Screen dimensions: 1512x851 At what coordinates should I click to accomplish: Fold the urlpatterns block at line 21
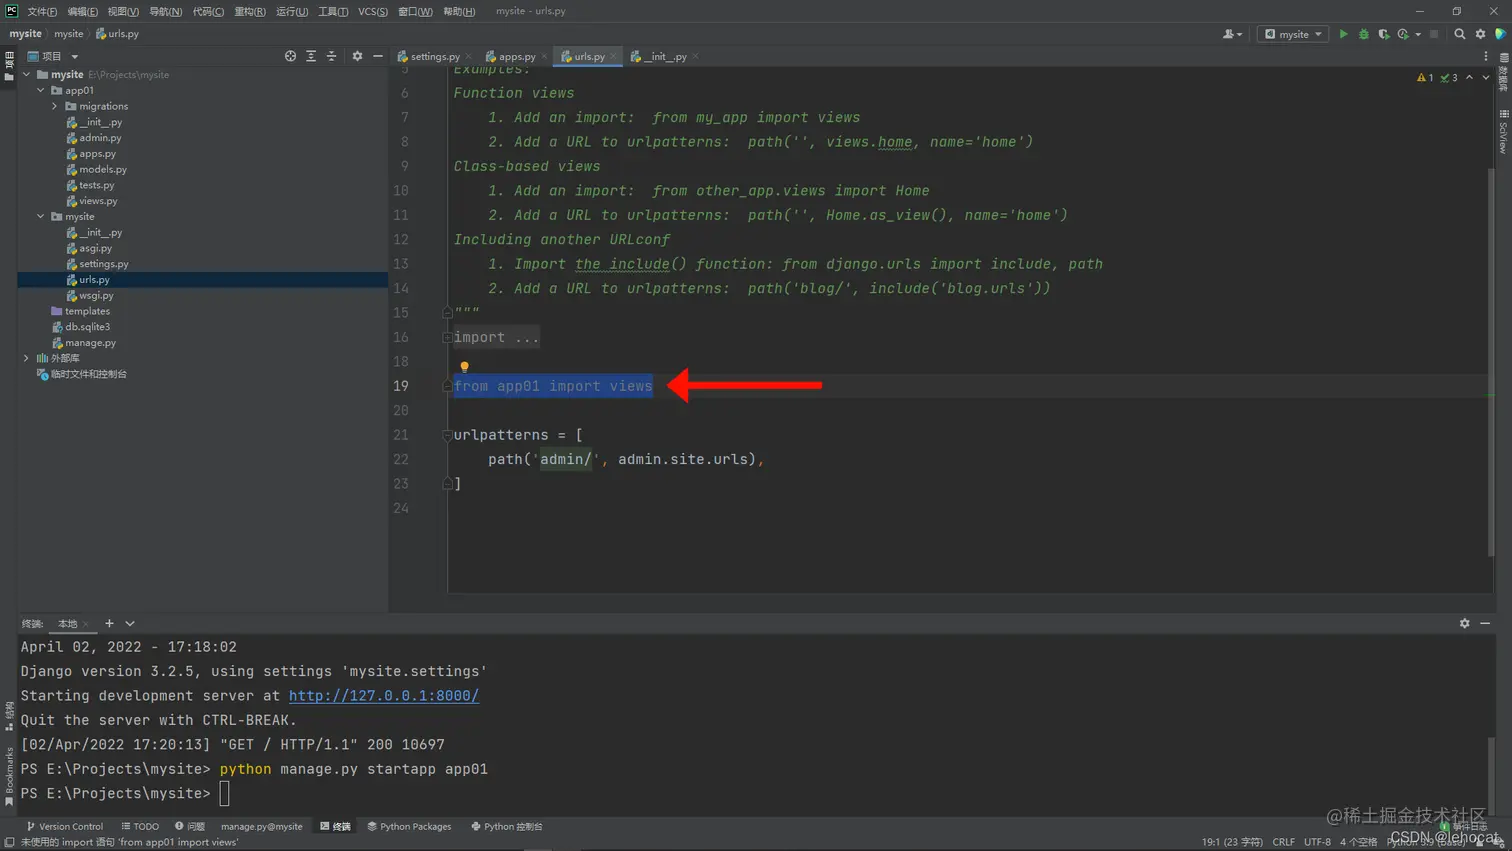pos(447,435)
